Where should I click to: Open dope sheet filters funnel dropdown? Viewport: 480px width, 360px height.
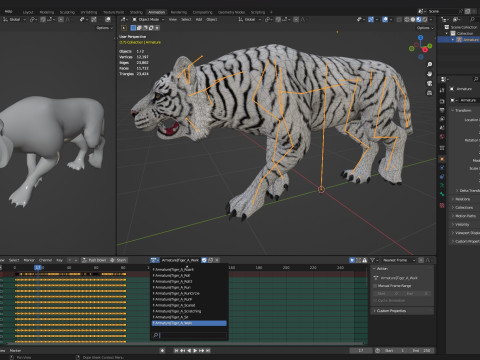click(x=374, y=260)
